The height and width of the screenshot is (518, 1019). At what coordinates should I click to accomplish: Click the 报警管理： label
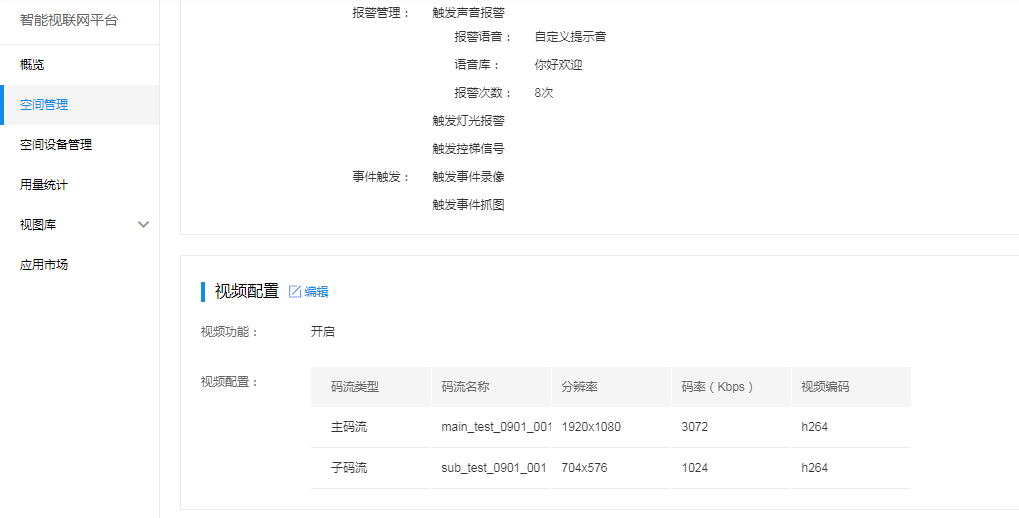pyautogui.click(x=381, y=12)
